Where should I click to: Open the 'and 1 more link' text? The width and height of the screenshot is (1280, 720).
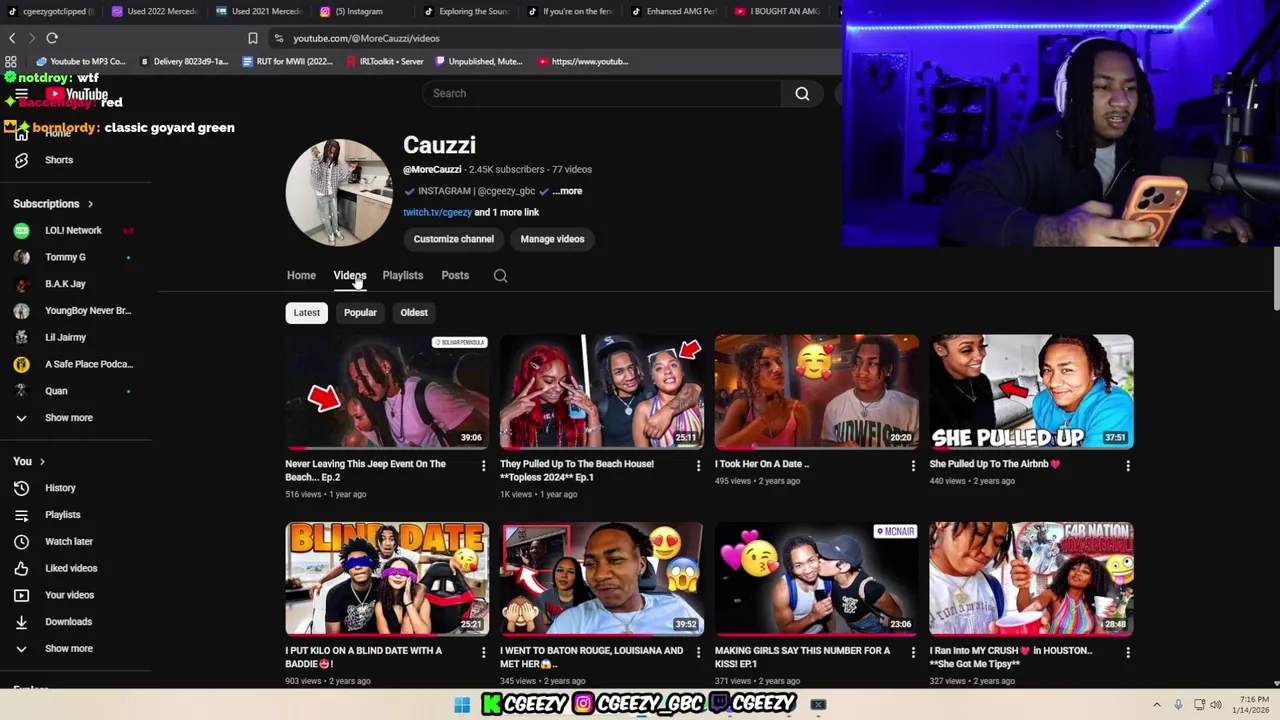[506, 212]
